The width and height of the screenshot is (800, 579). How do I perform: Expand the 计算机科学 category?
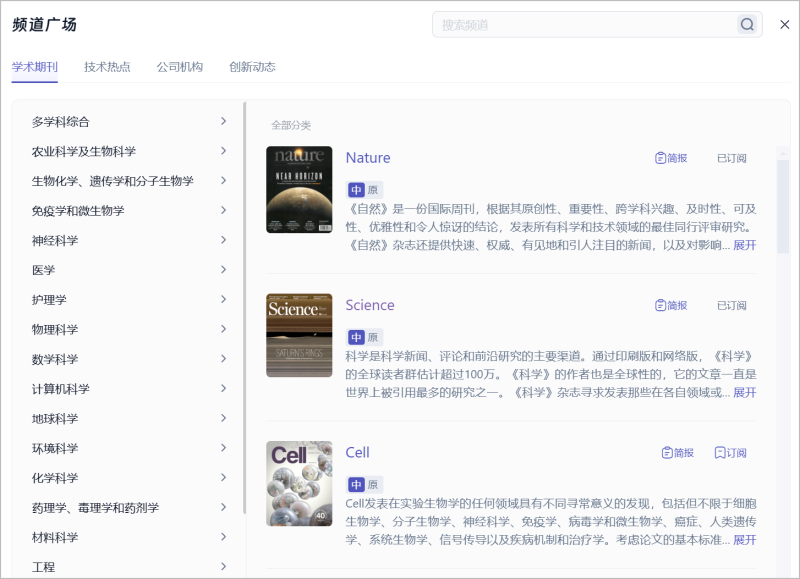point(223,389)
